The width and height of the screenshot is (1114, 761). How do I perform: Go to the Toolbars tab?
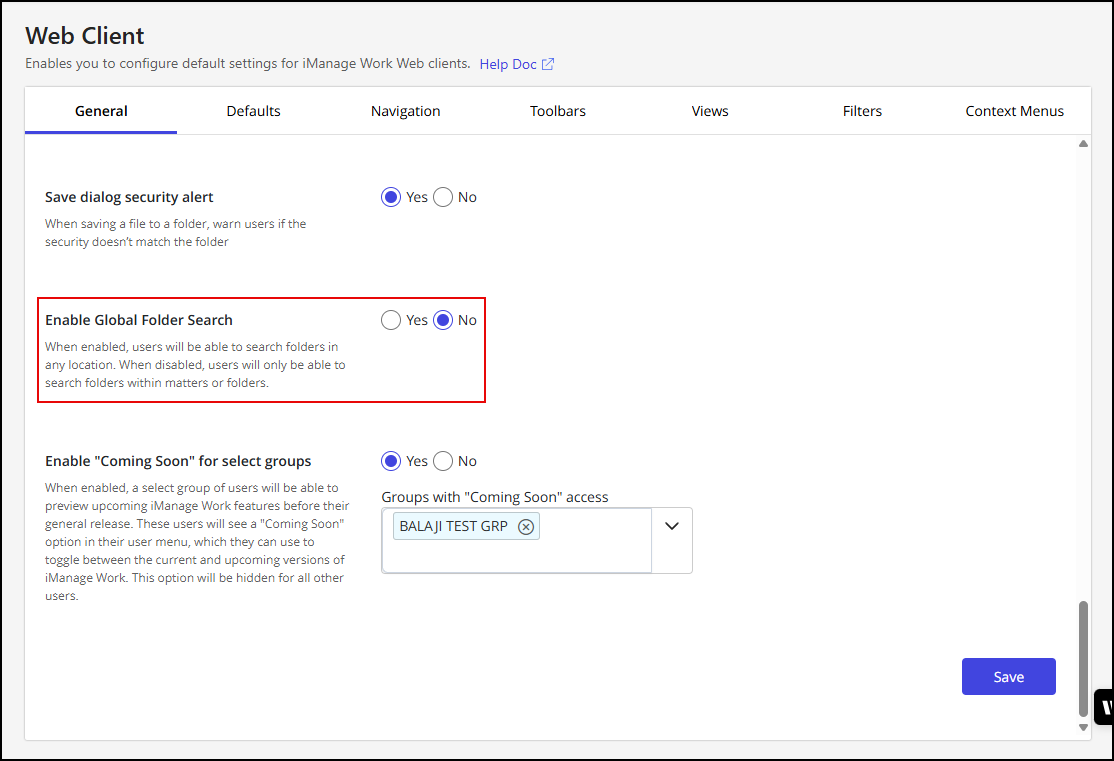click(x=558, y=111)
